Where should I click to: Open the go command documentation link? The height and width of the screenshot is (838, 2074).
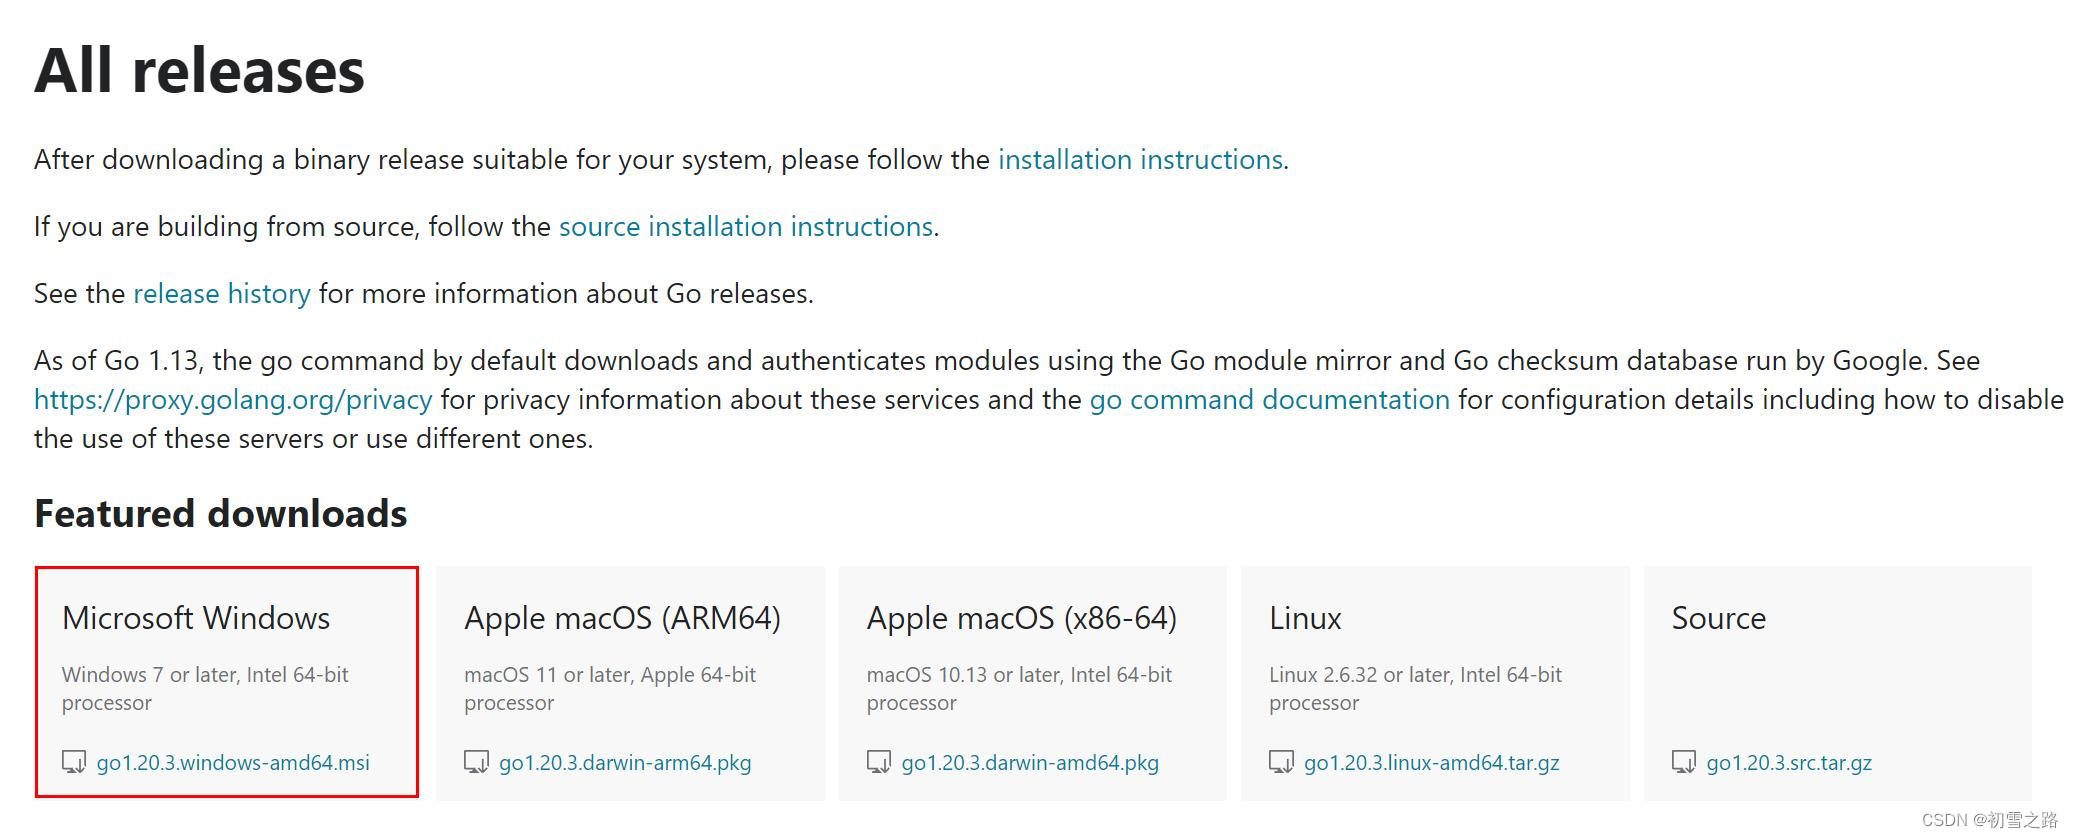1269,400
